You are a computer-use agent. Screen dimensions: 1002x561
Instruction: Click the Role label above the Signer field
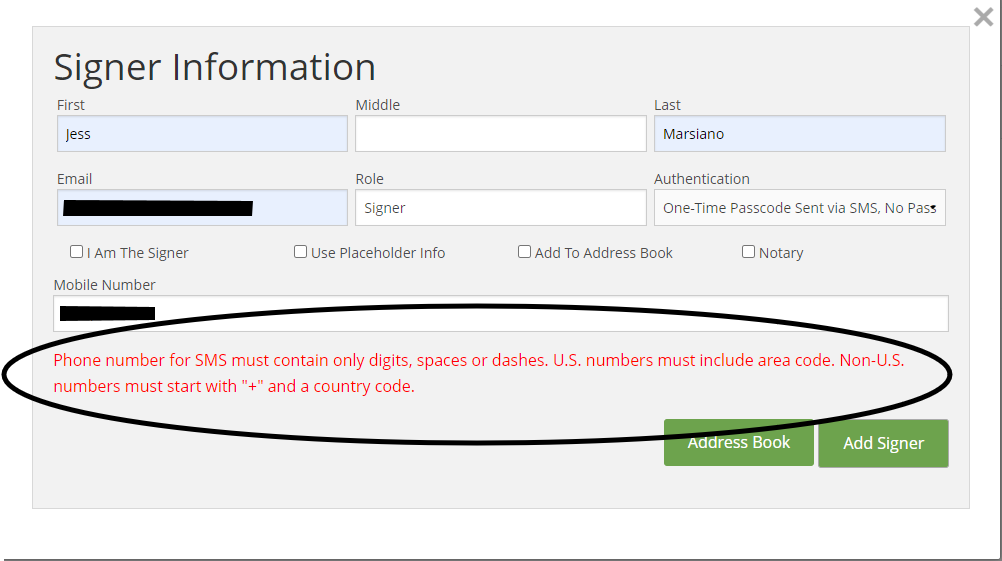pyautogui.click(x=370, y=179)
